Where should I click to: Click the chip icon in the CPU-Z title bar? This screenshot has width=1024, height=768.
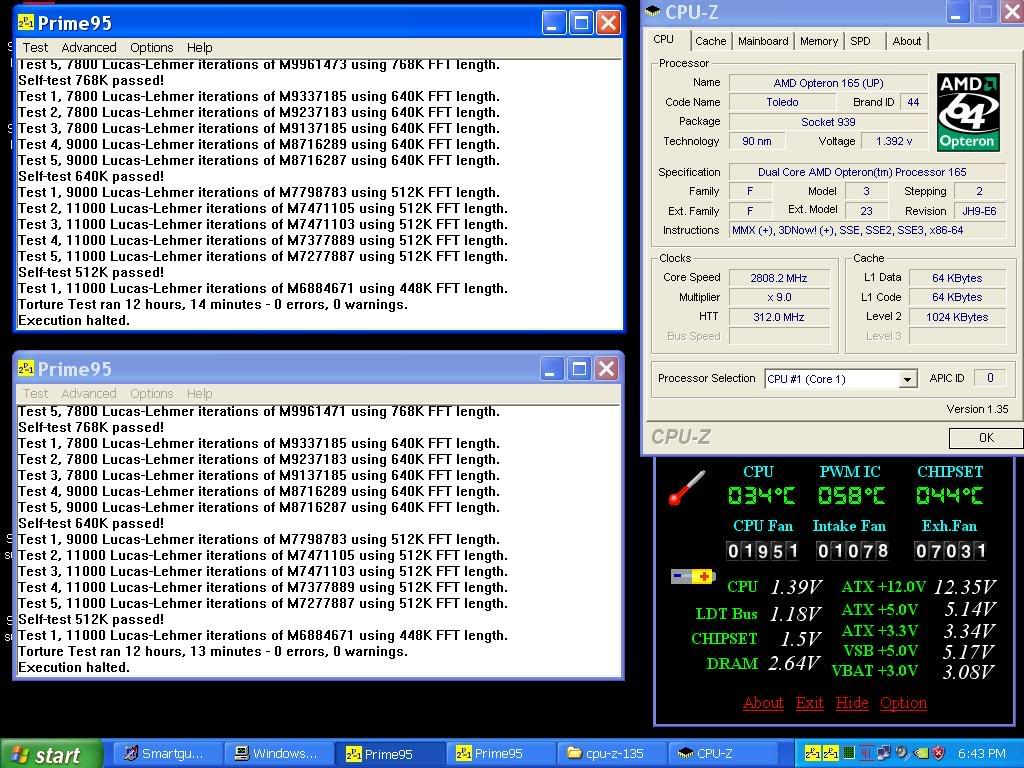[x=653, y=11]
